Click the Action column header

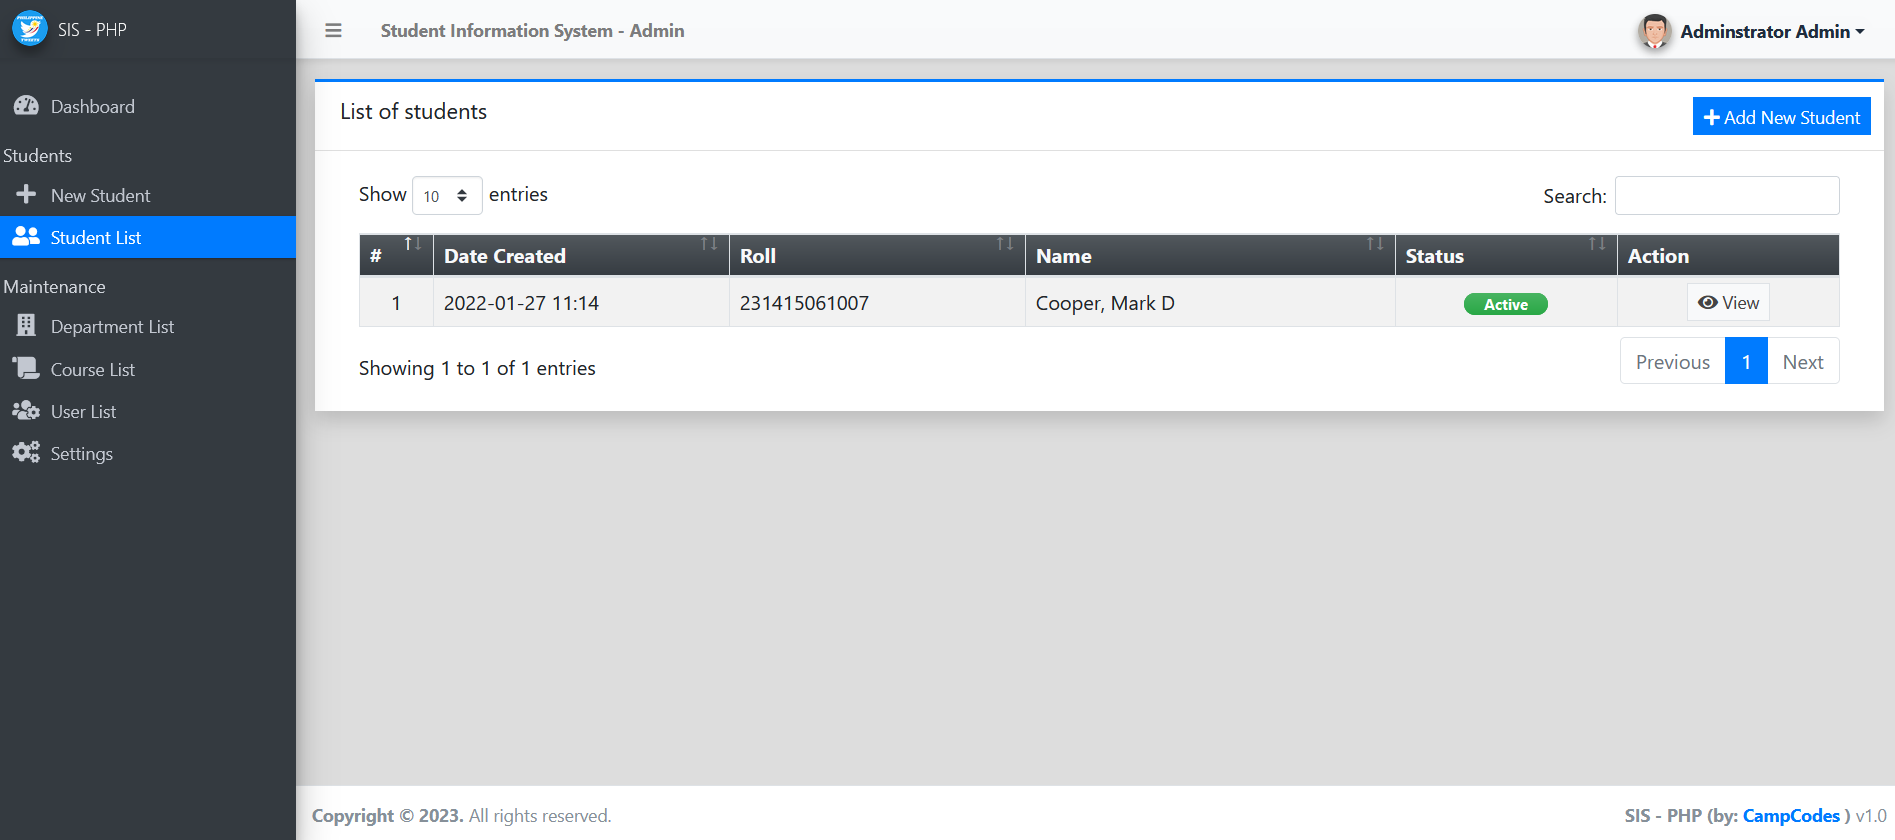pyautogui.click(x=1728, y=256)
